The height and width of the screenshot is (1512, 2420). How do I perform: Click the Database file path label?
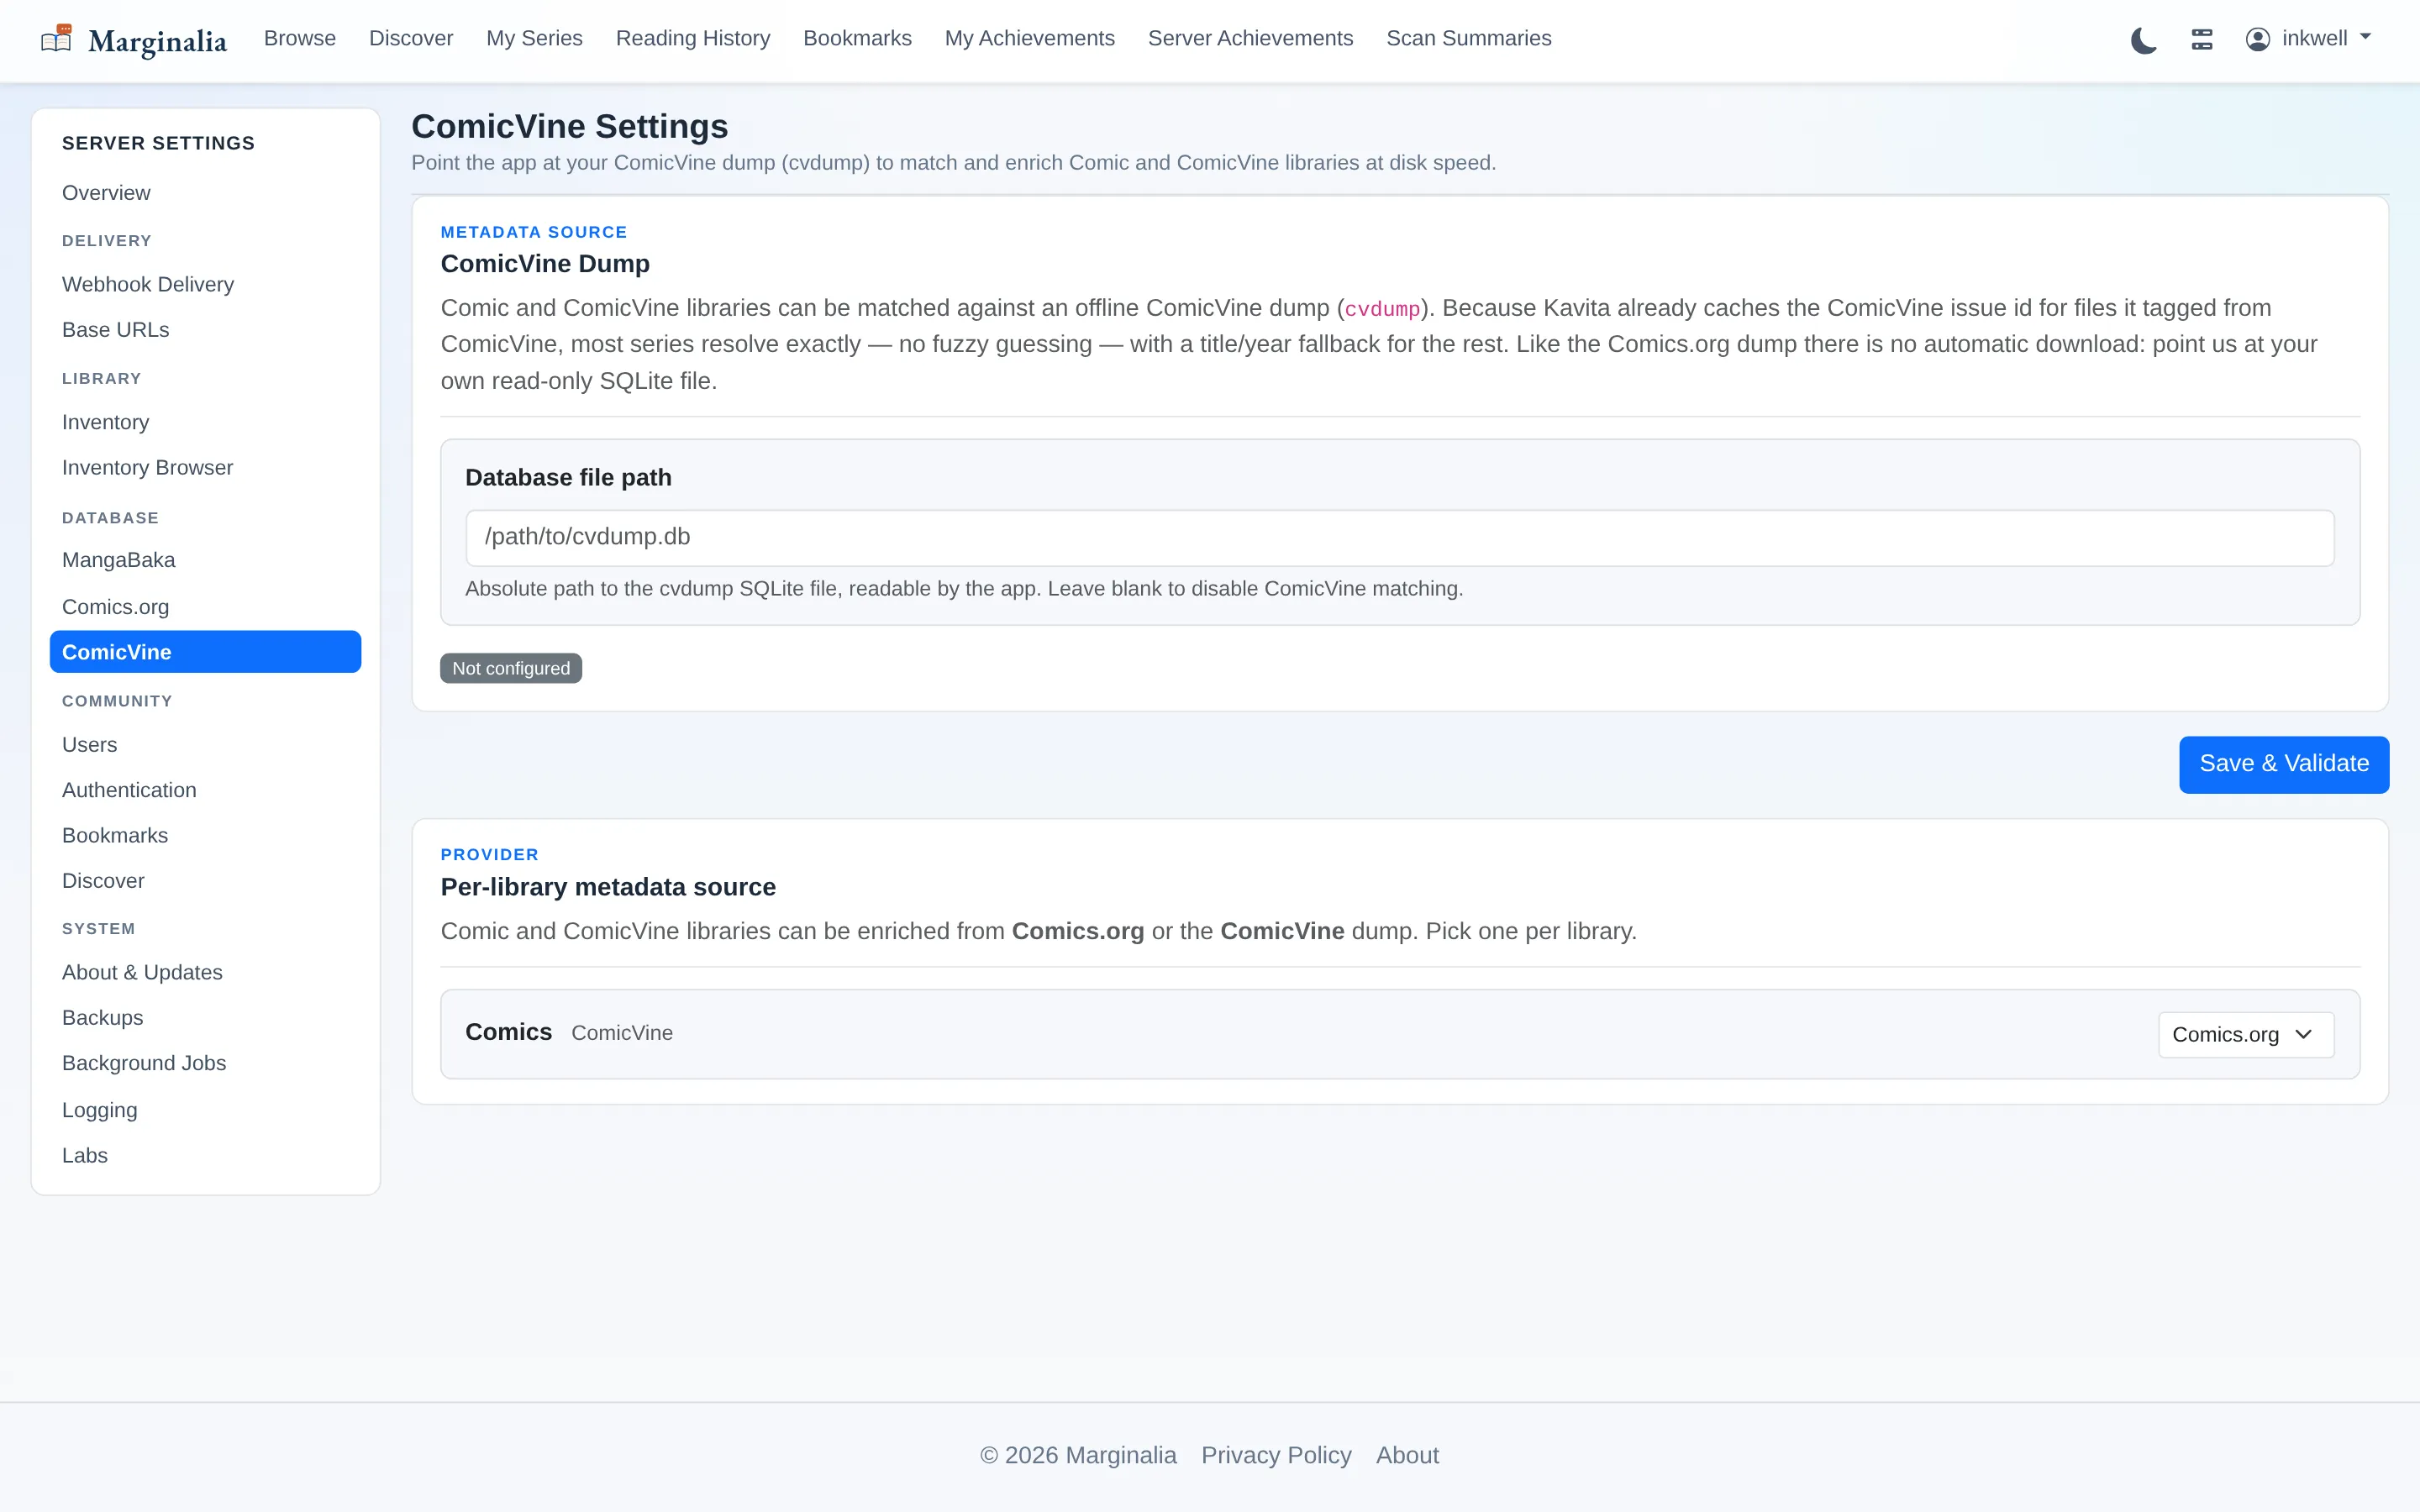[568, 478]
